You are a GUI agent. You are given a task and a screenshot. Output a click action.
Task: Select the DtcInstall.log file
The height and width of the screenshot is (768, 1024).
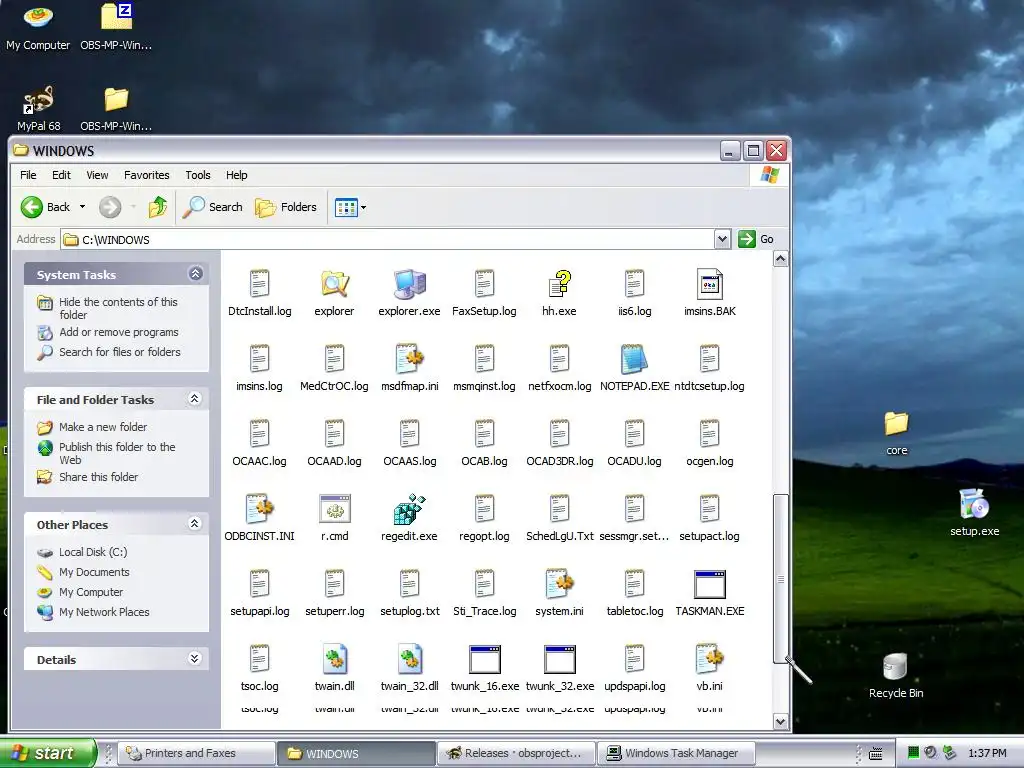pyautogui.click(x=259, y=283)
